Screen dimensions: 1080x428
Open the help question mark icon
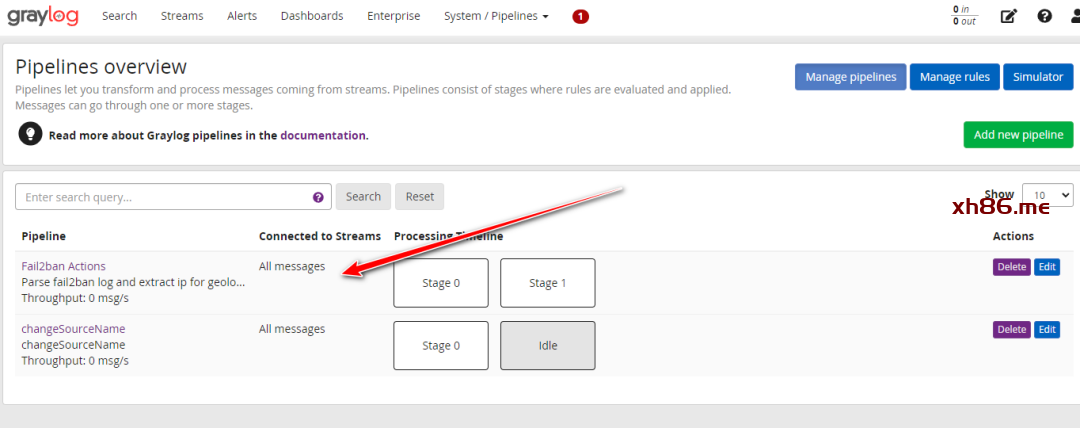coord(1044,16)
